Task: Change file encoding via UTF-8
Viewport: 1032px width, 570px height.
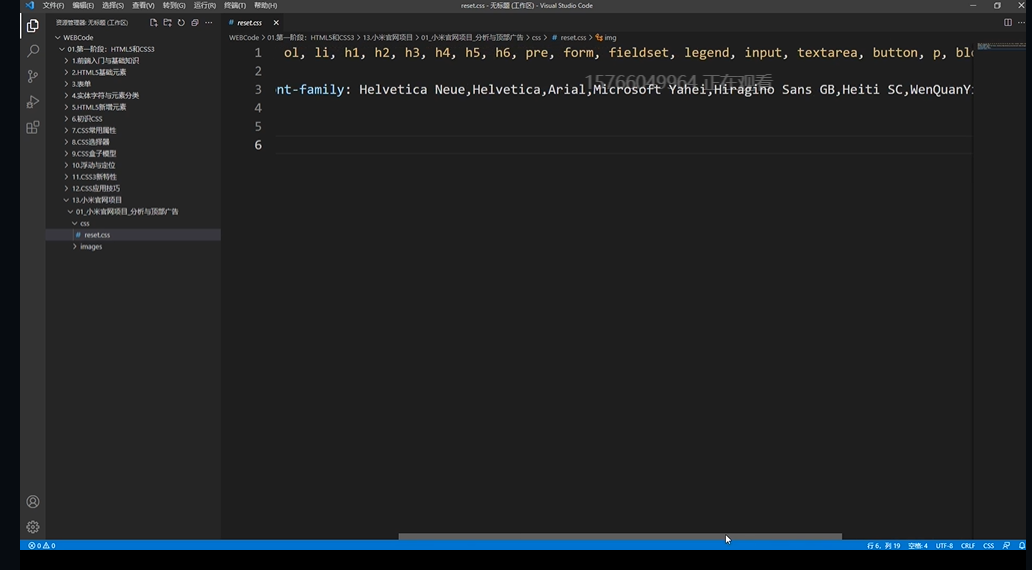Action: pos(944,546)
